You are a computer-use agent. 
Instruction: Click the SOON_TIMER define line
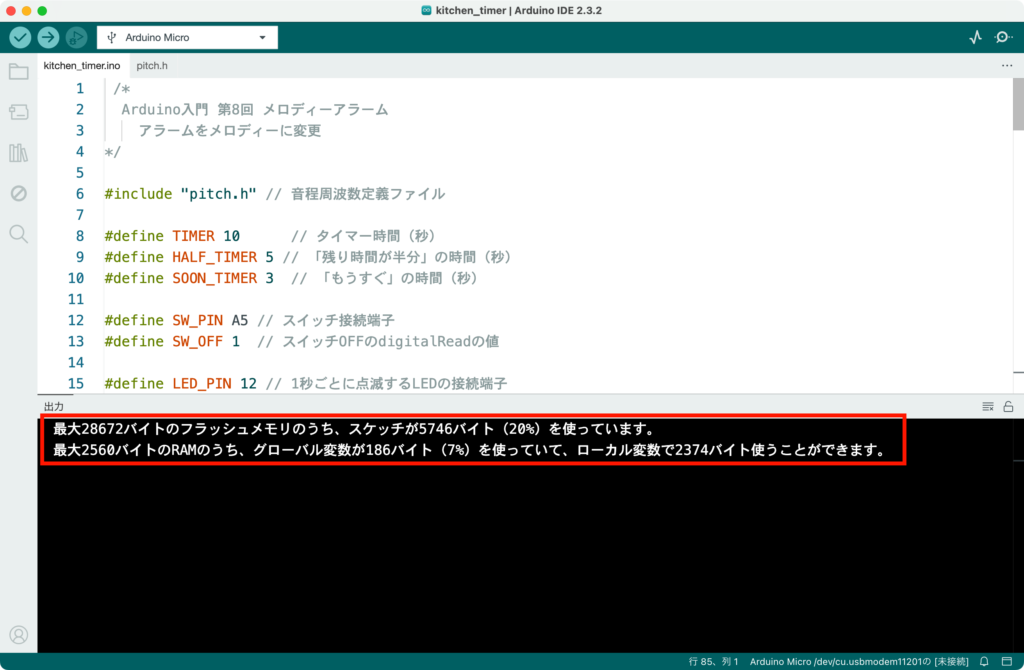coord(291,278)
